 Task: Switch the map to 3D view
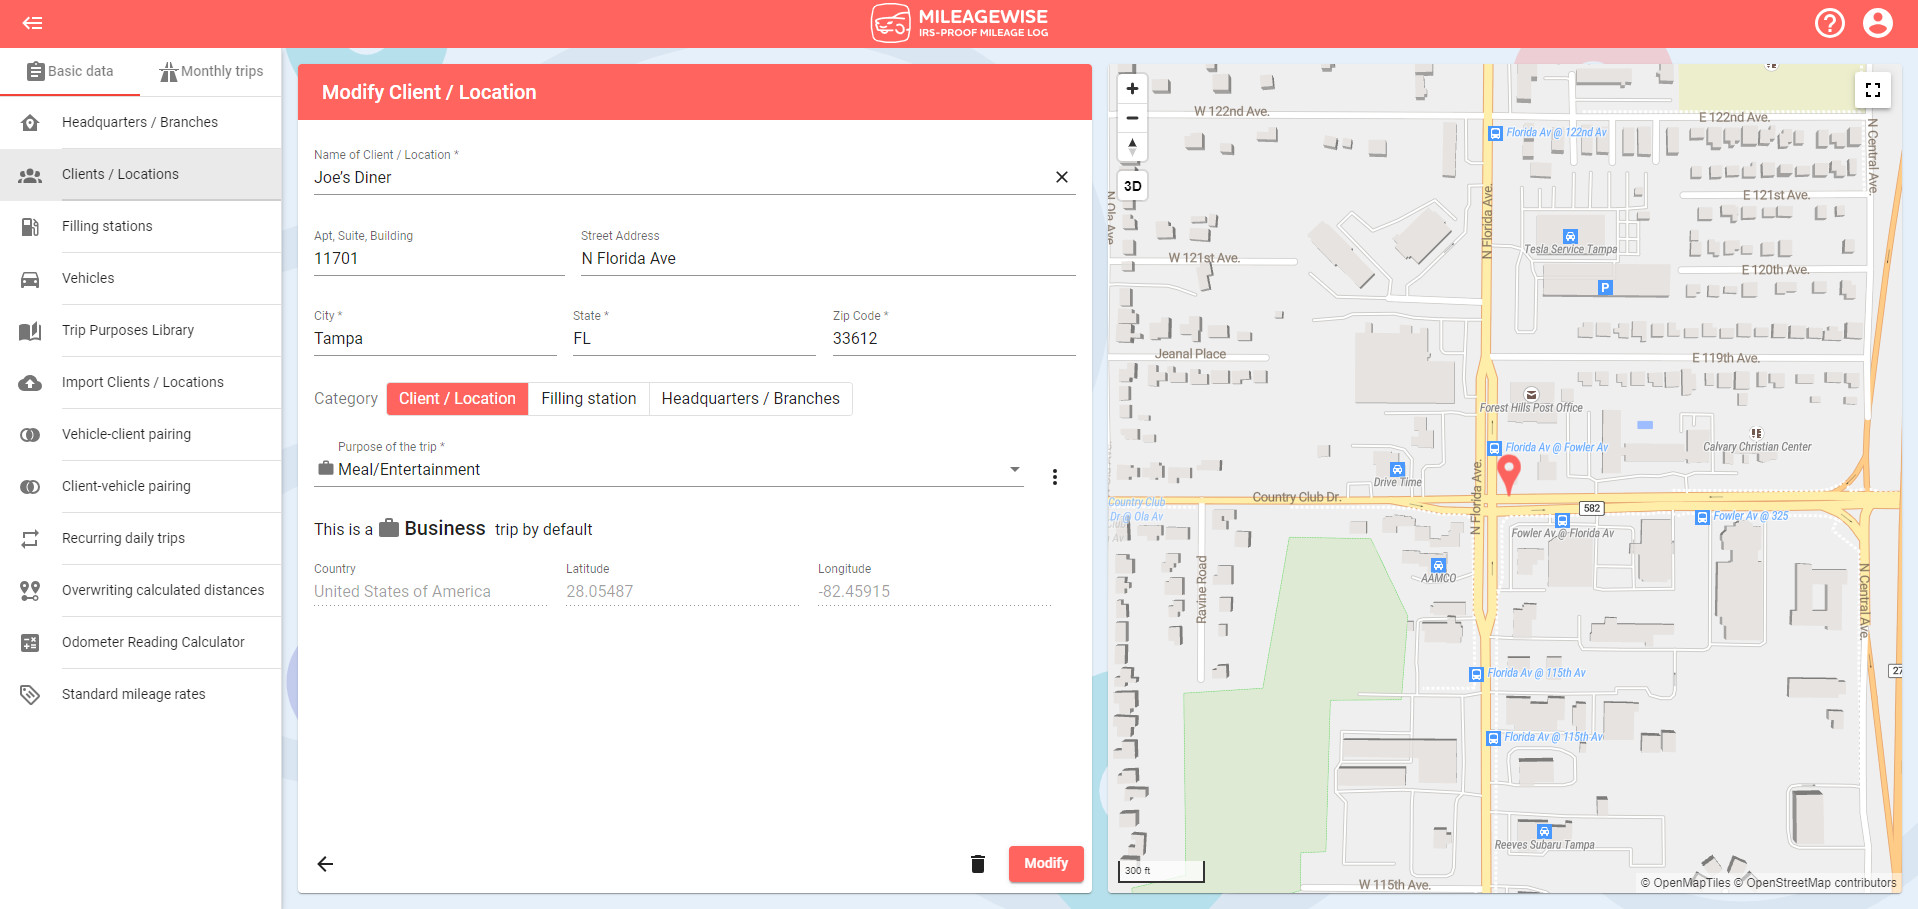coord(1132,186)
